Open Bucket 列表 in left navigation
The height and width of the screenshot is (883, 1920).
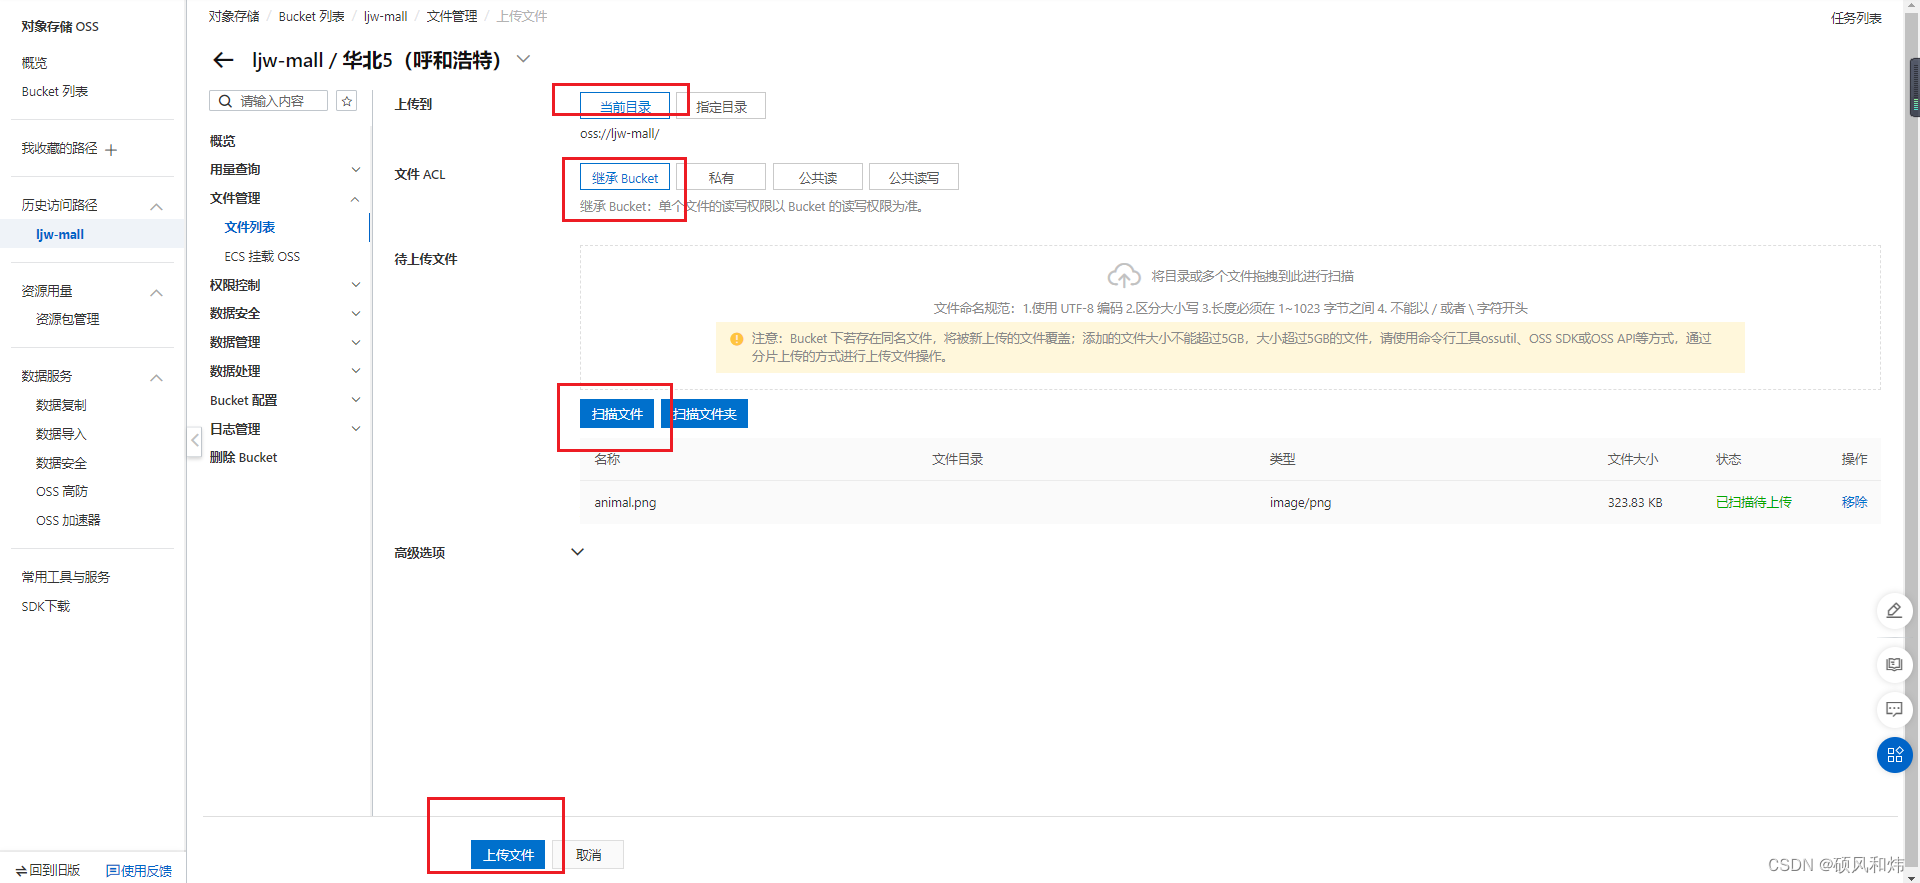tap(55, 91)
